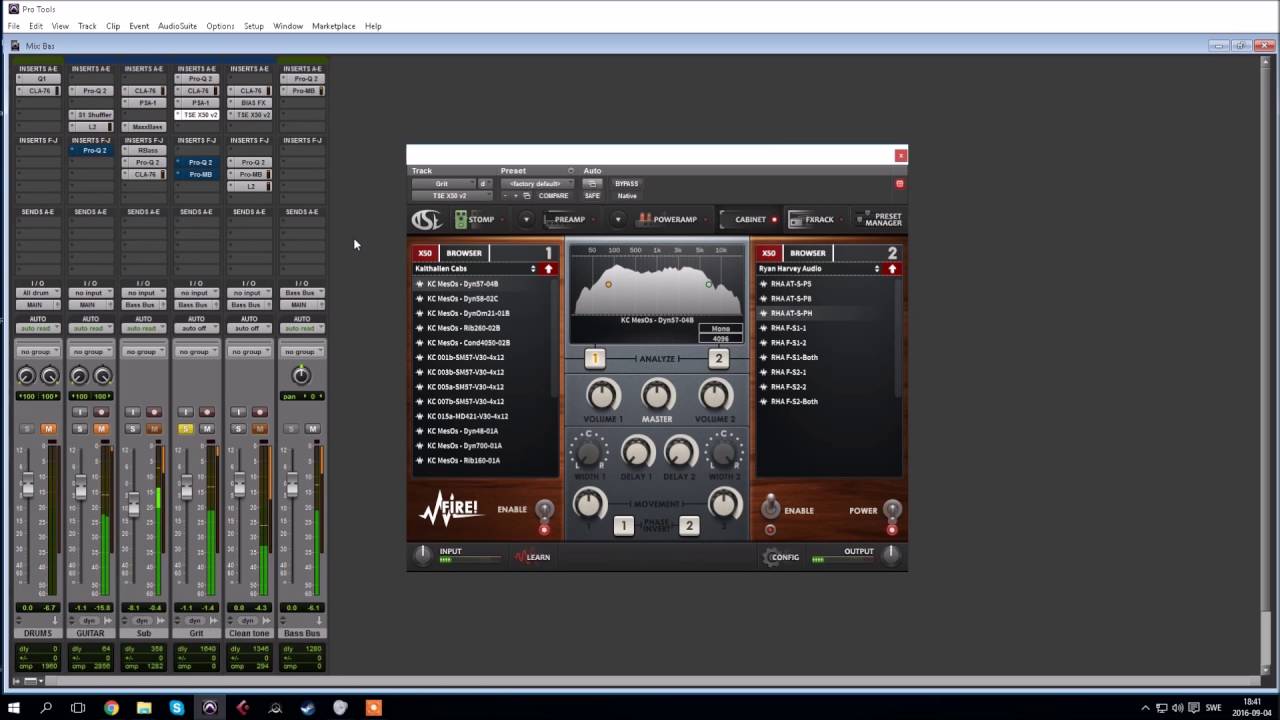Open Search on Windows taskbar
Viewport: 1280px width, 720px height.
pyautogui.click(x=46, y=708)
